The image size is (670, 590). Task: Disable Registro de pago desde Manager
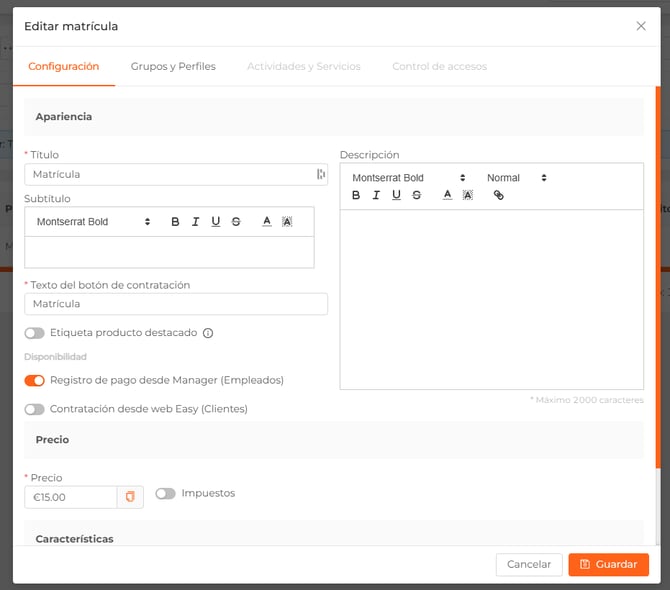point(35,380)
